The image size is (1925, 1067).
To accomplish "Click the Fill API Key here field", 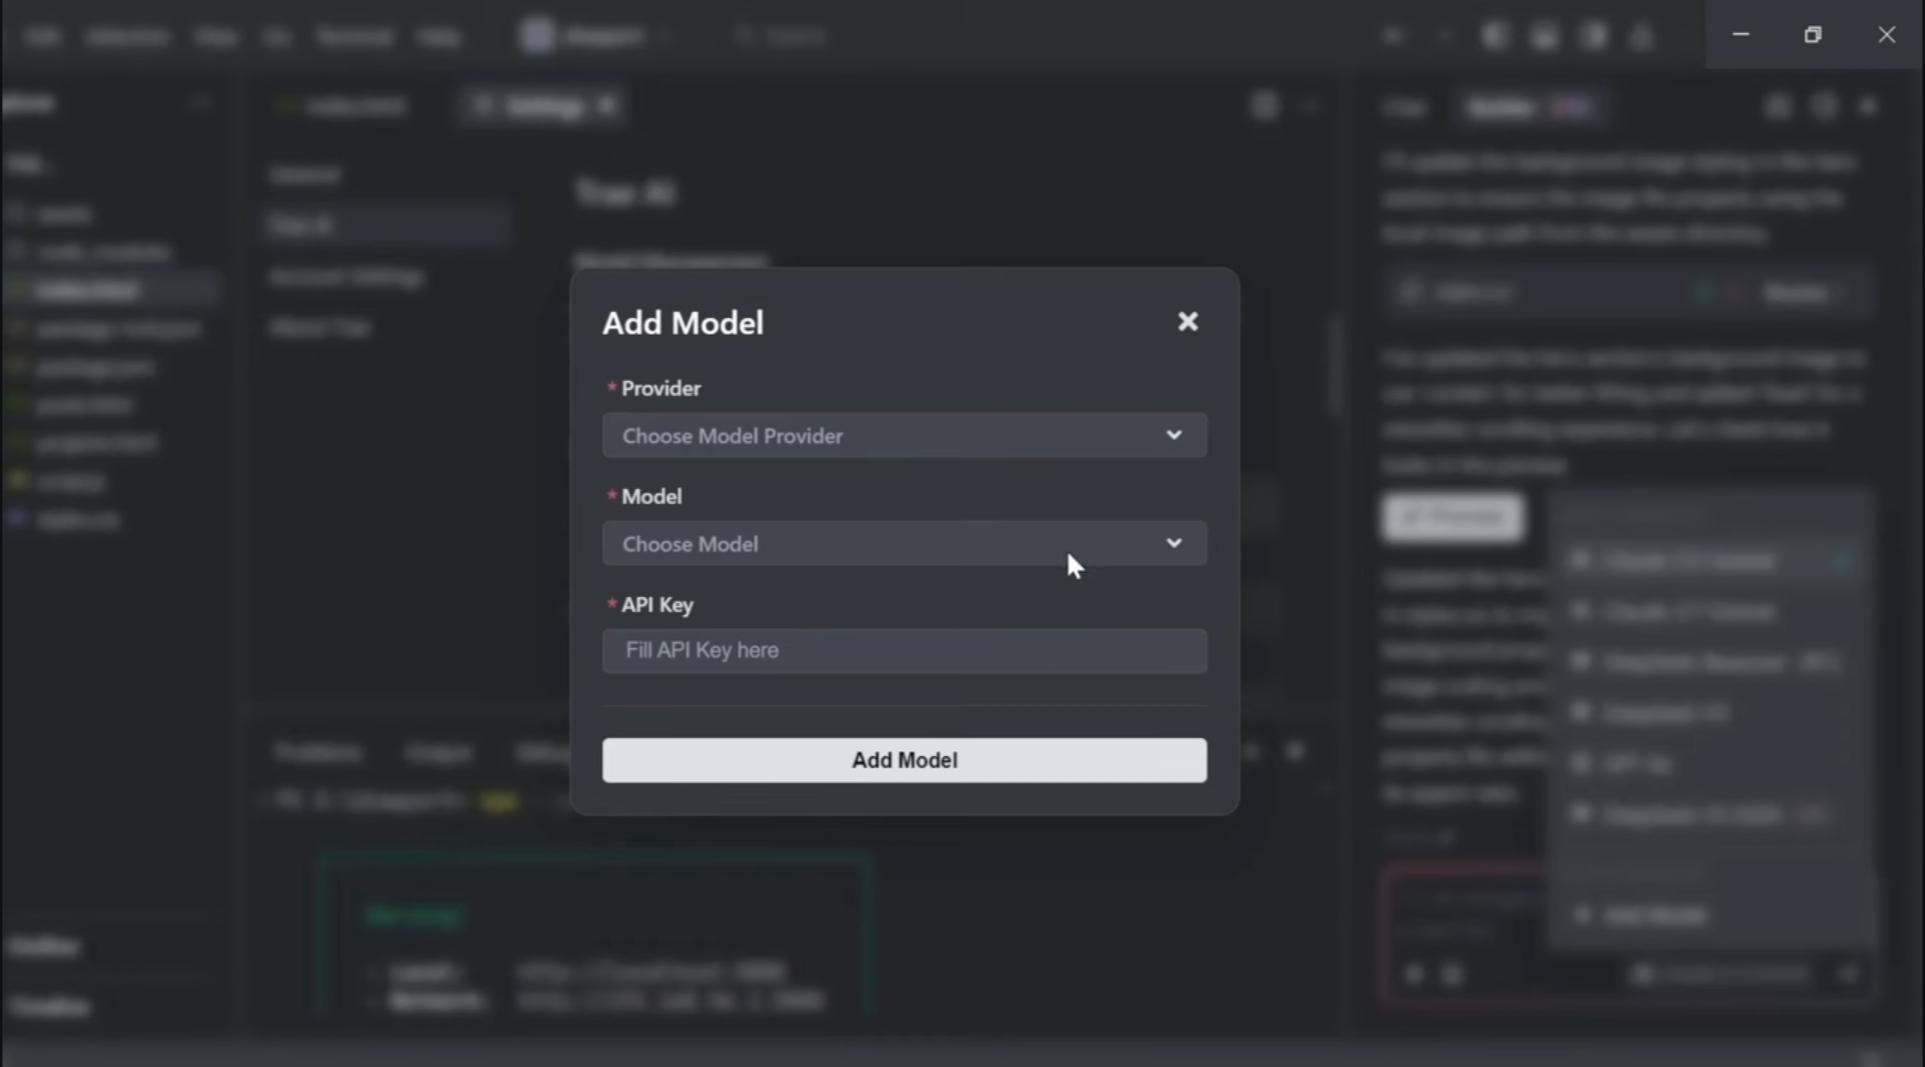I will click(x=903, y=651).
